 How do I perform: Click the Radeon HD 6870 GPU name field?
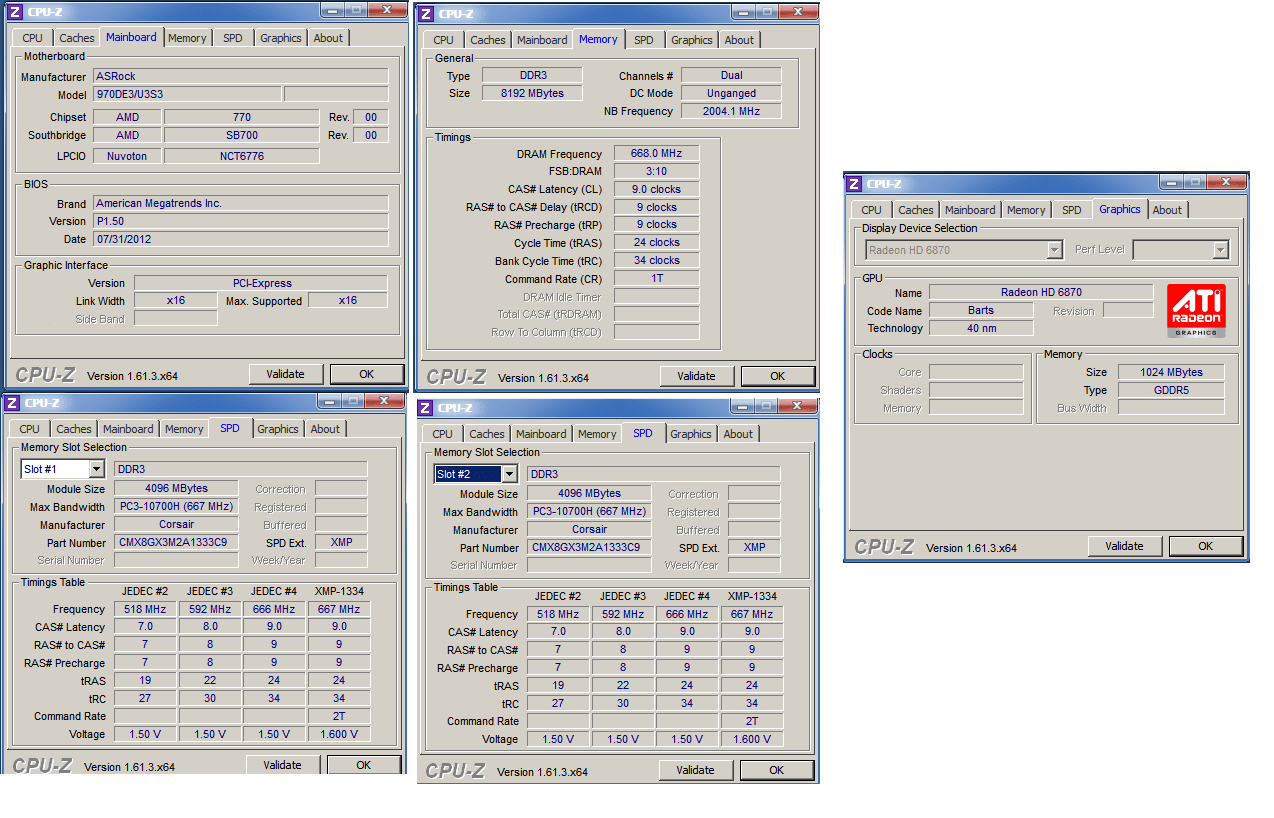pos(1041,292)
